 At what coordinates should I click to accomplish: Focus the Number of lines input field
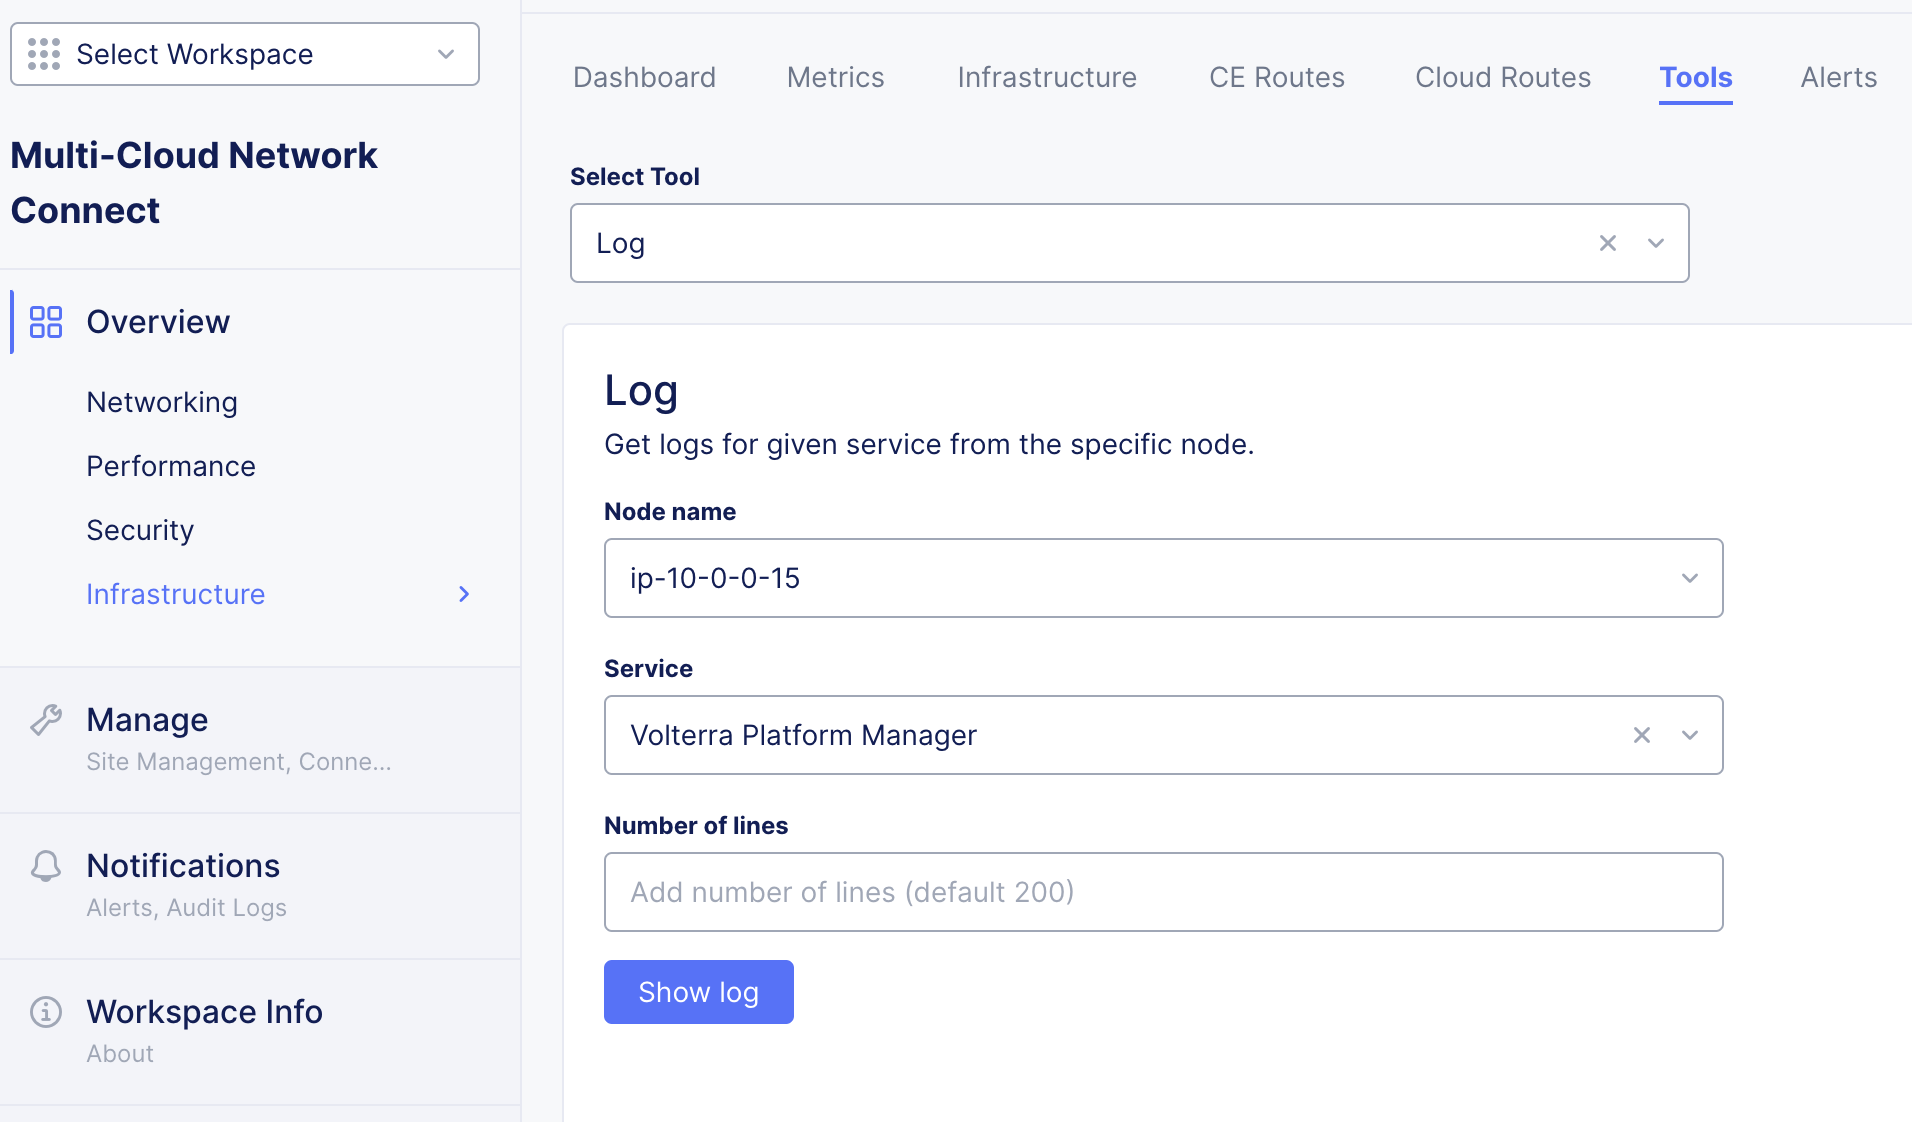point(1163,892)
